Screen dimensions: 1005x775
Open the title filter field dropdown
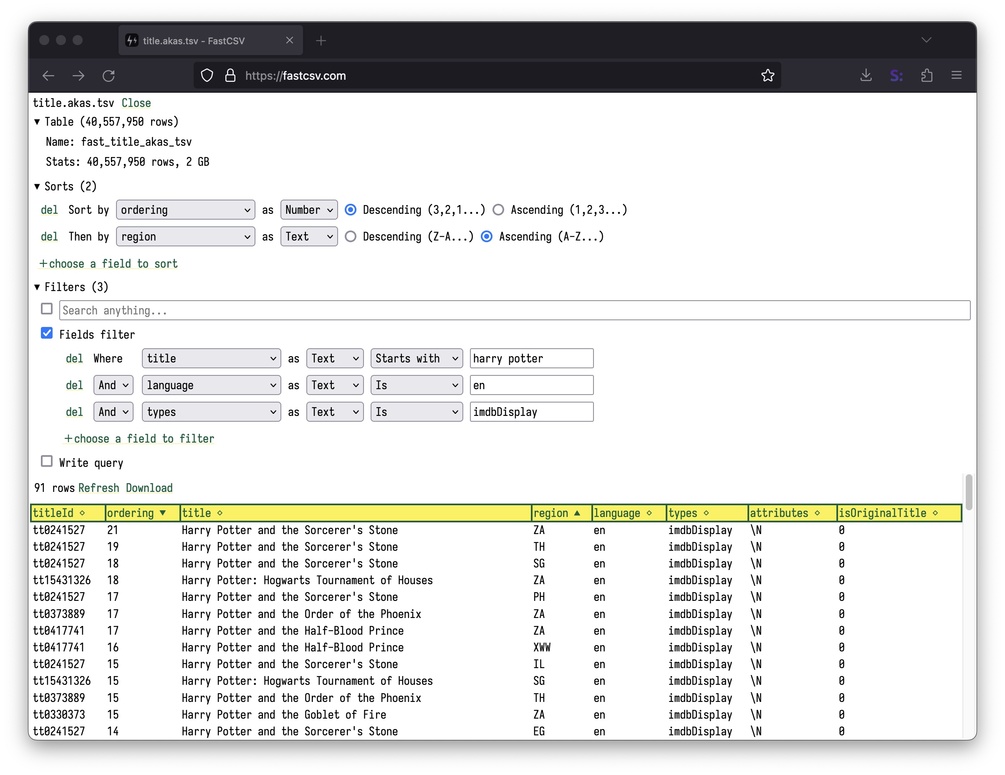click(x=211, y=358)
